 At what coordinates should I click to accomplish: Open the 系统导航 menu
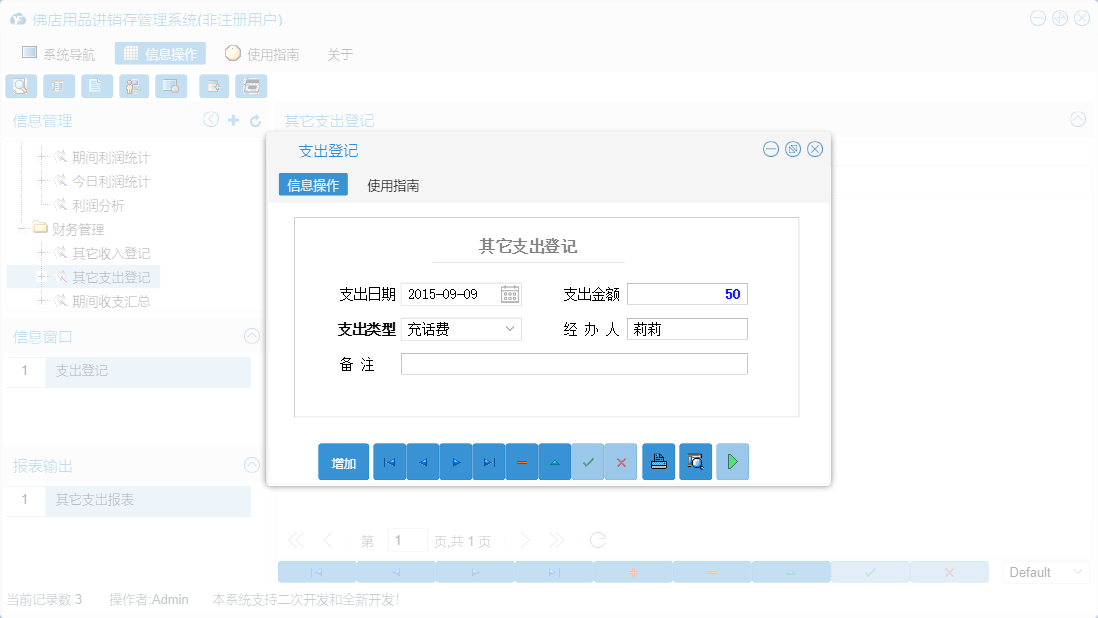click(60, 53)
